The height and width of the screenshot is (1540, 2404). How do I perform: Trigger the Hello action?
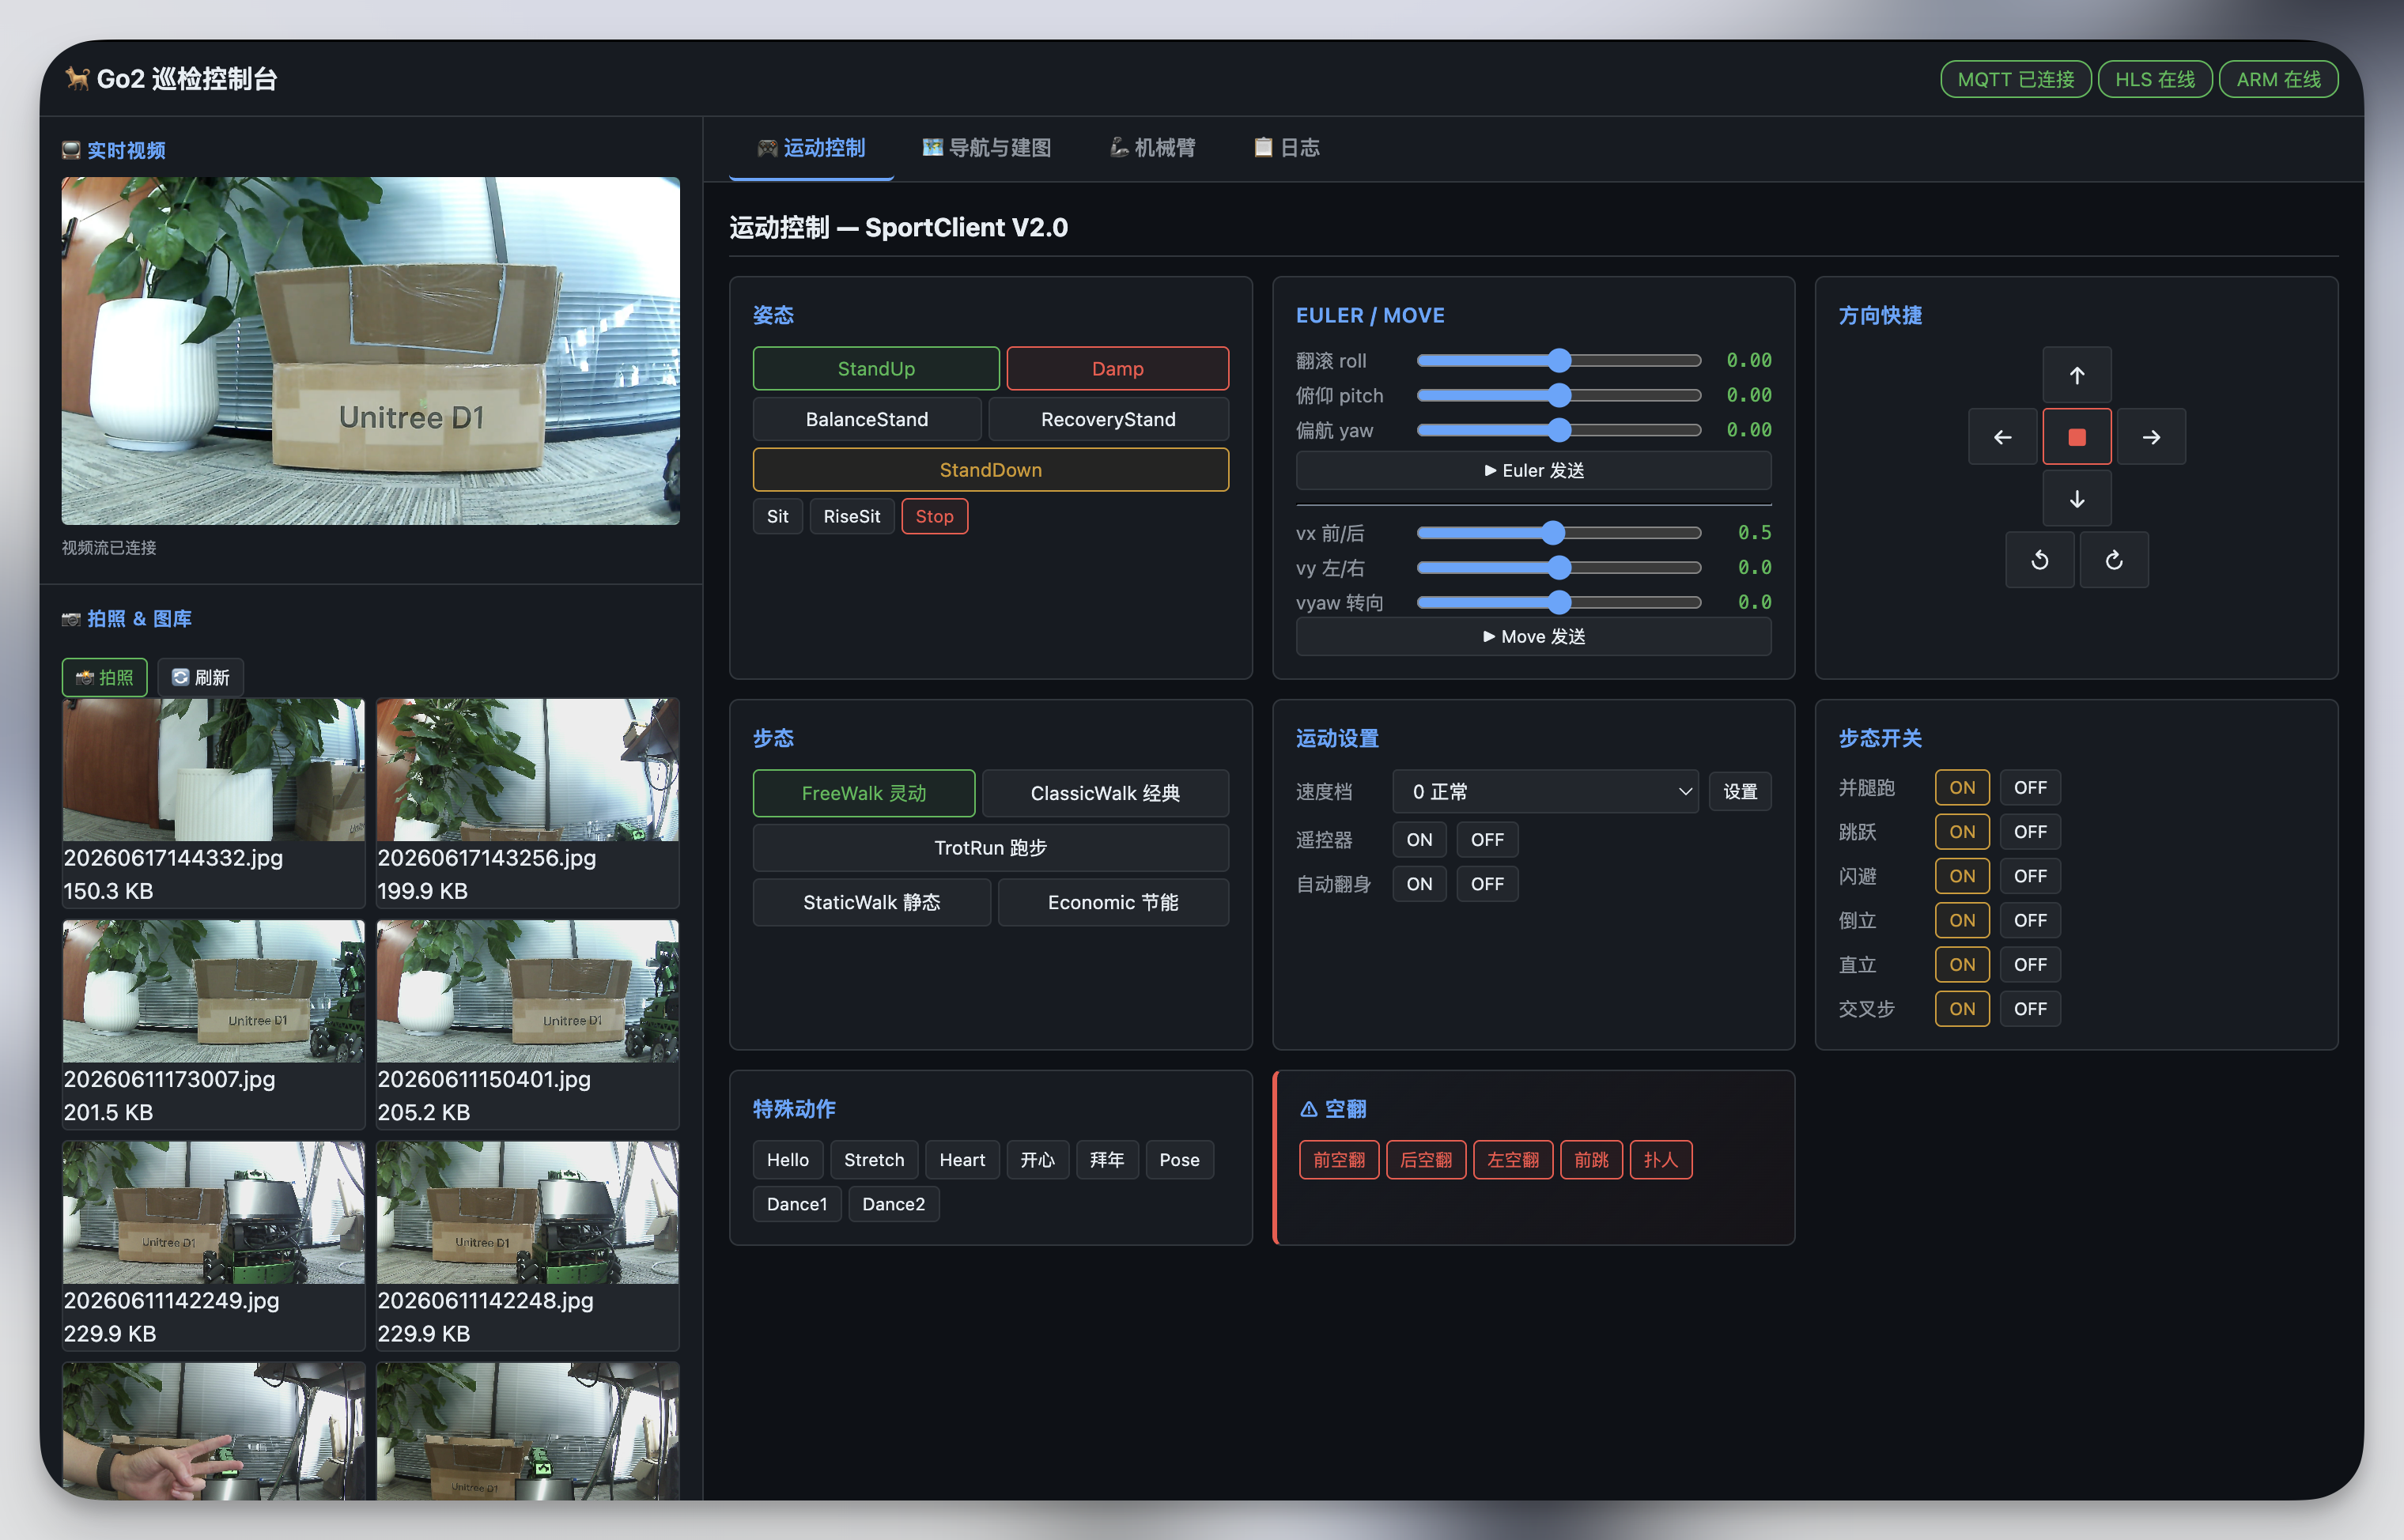(788, 1160)
